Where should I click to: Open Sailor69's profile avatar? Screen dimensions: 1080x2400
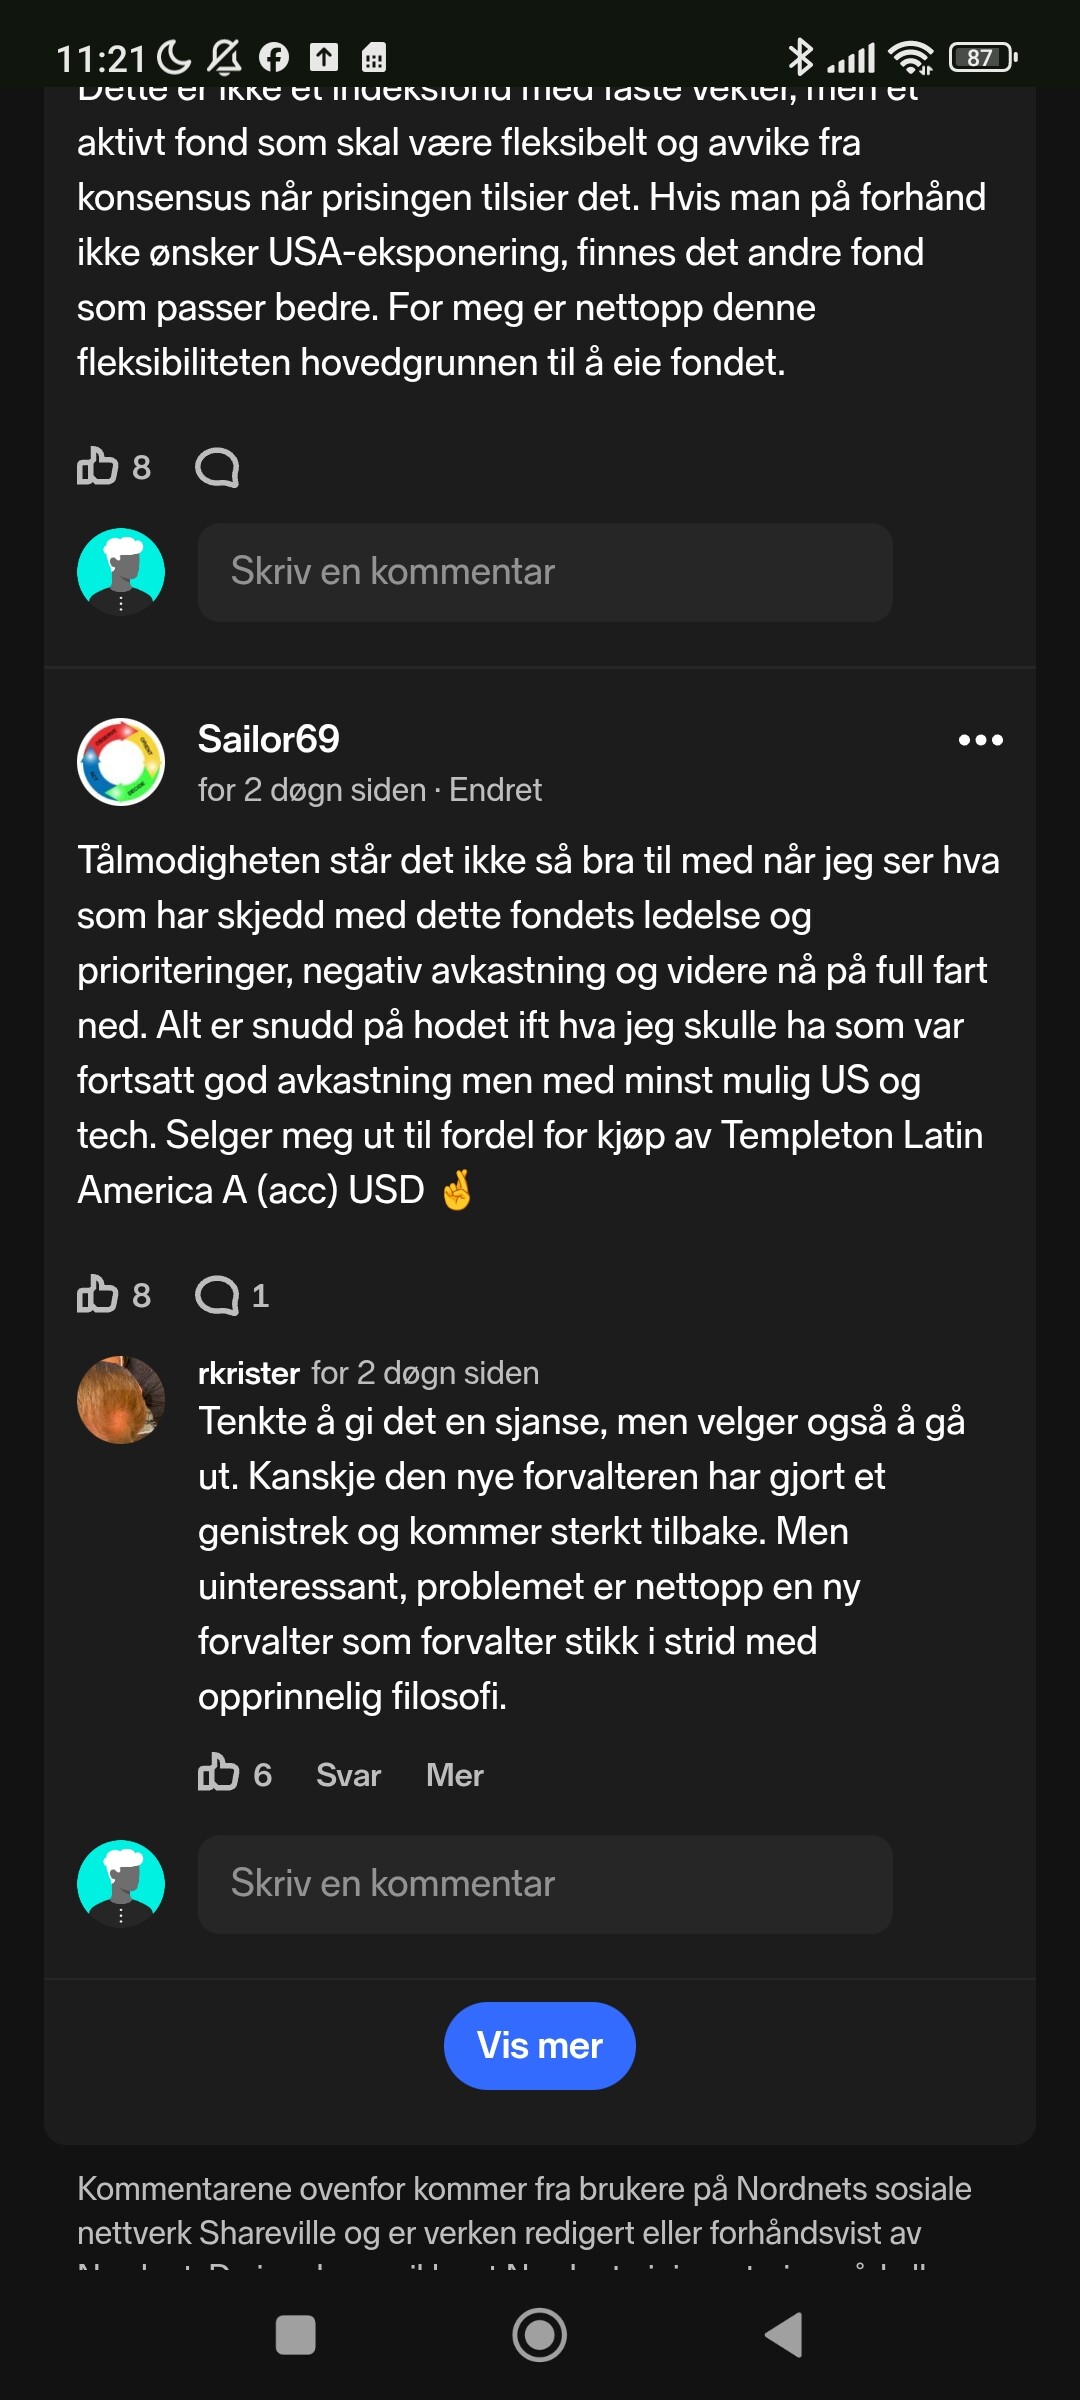[x=121, y=762]
